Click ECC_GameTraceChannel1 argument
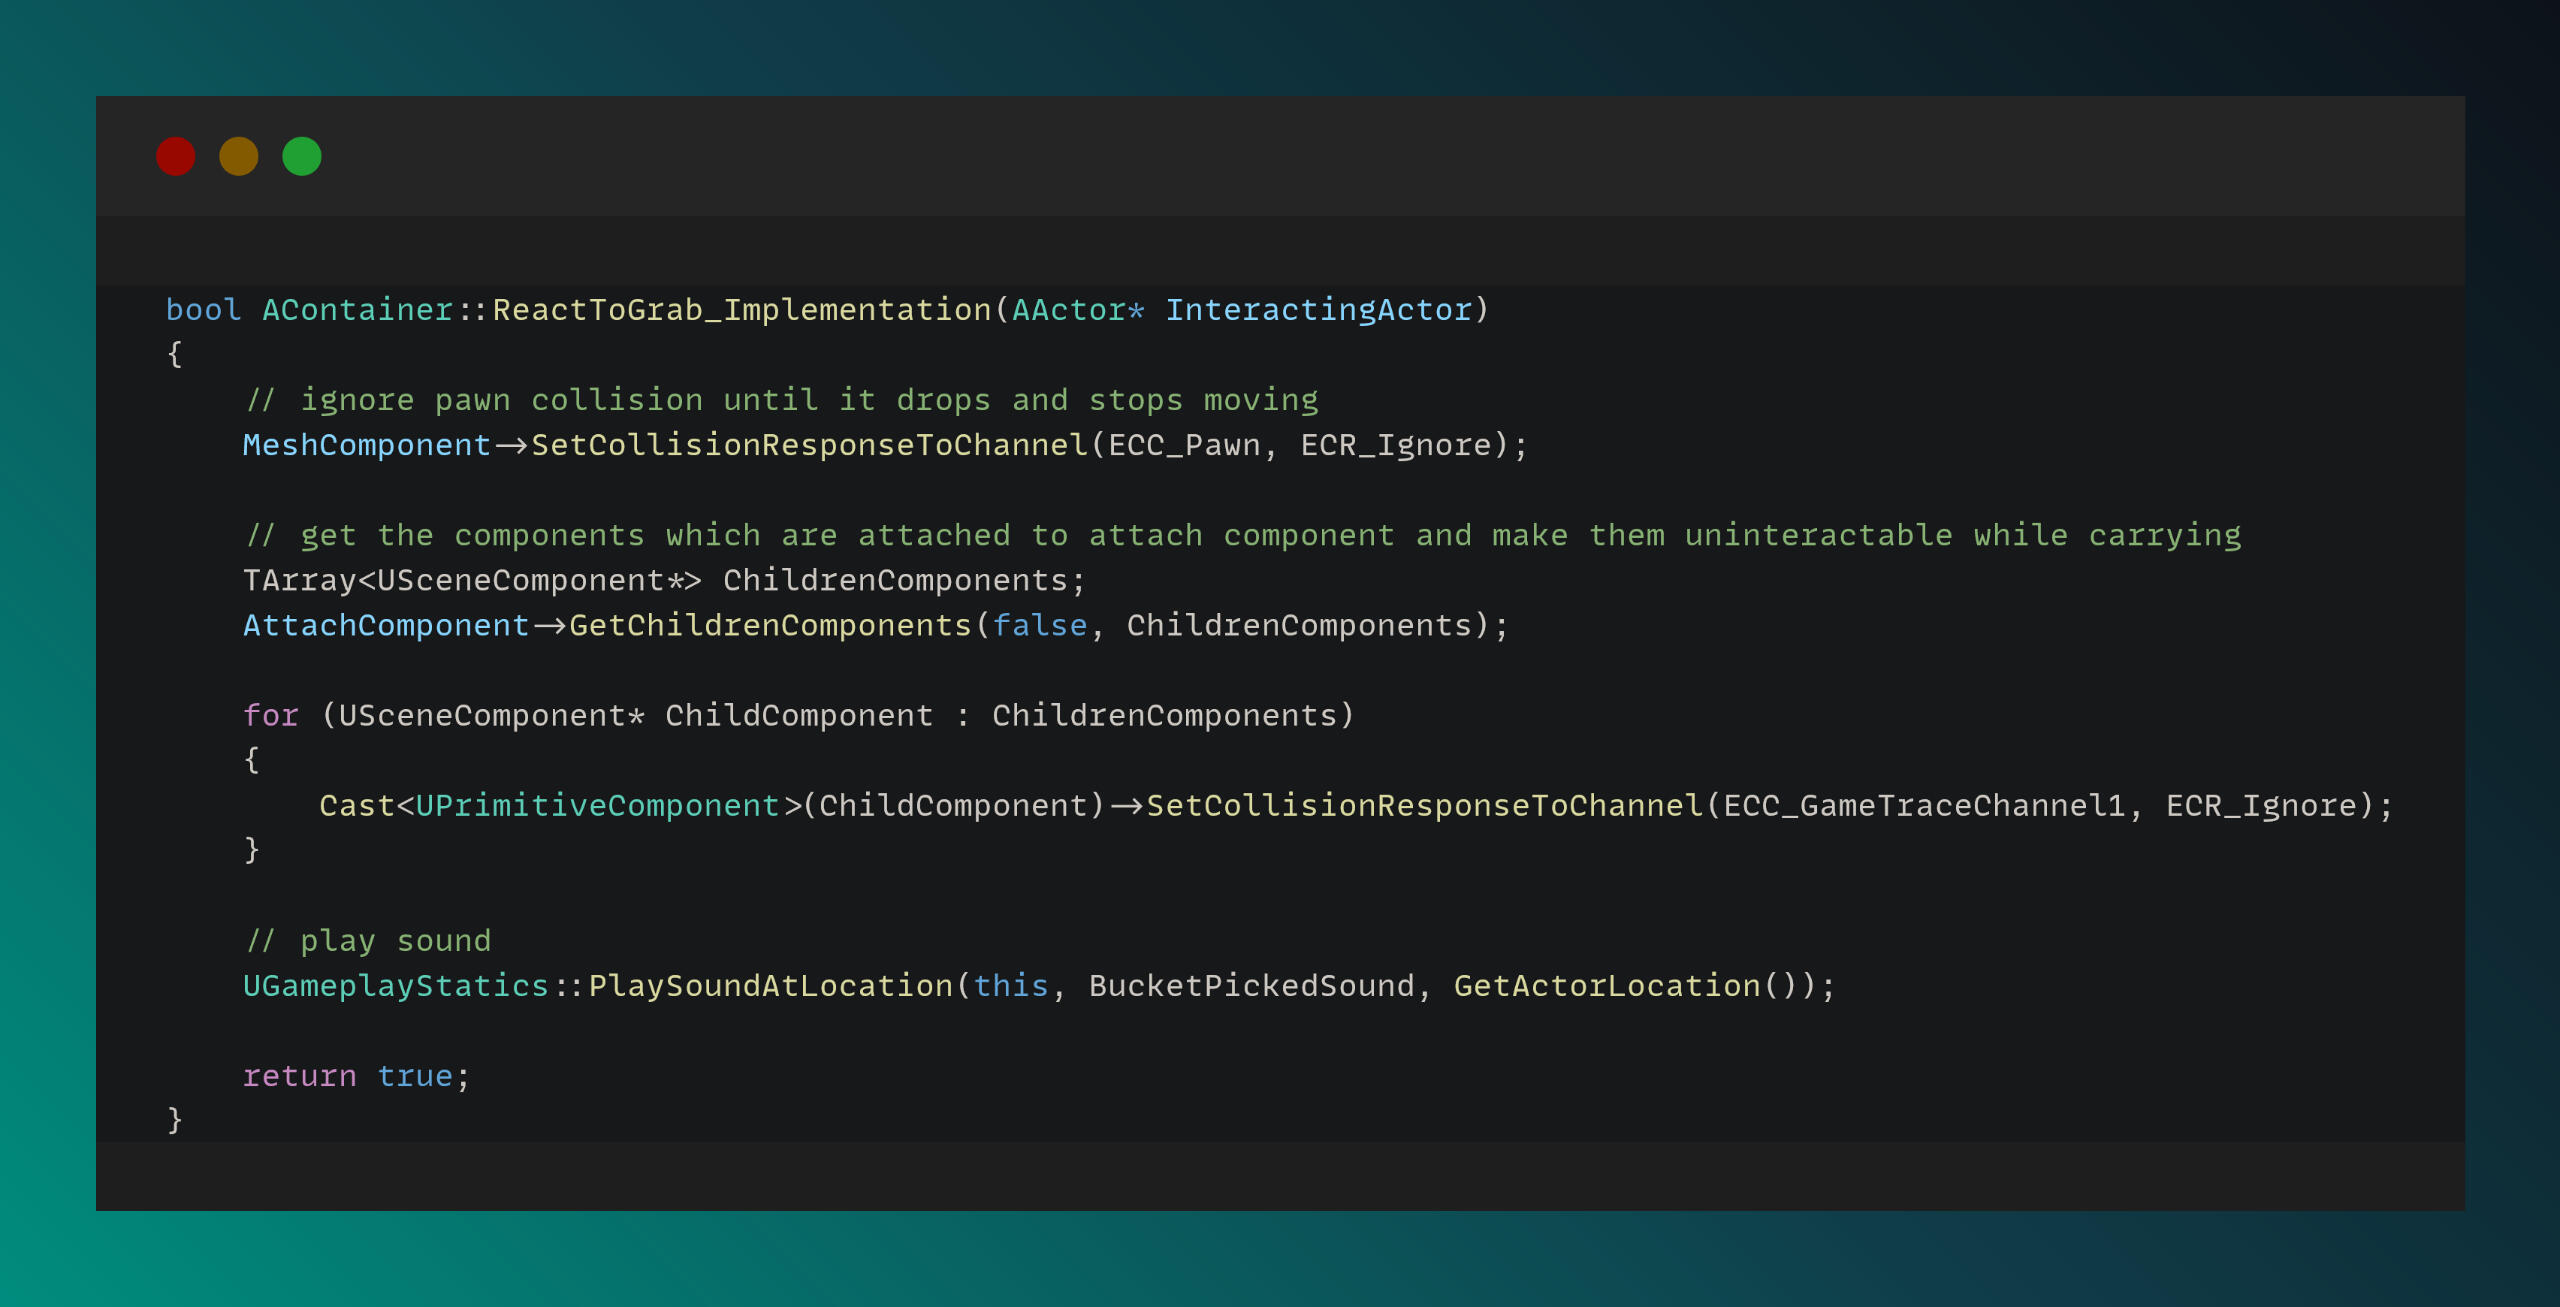Screen dimensions: 2560x1307 tap(1924, 806)
